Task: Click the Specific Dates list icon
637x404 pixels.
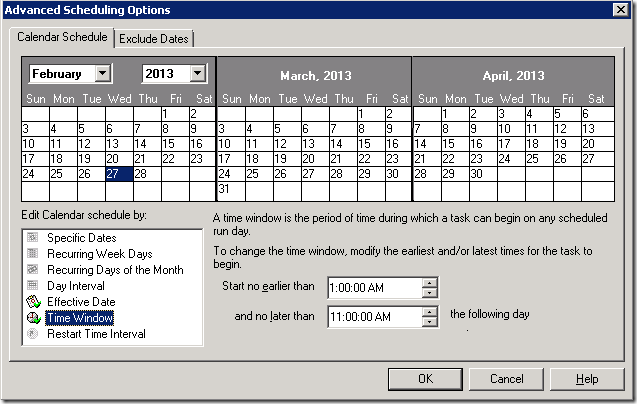Action: (33, 238)
